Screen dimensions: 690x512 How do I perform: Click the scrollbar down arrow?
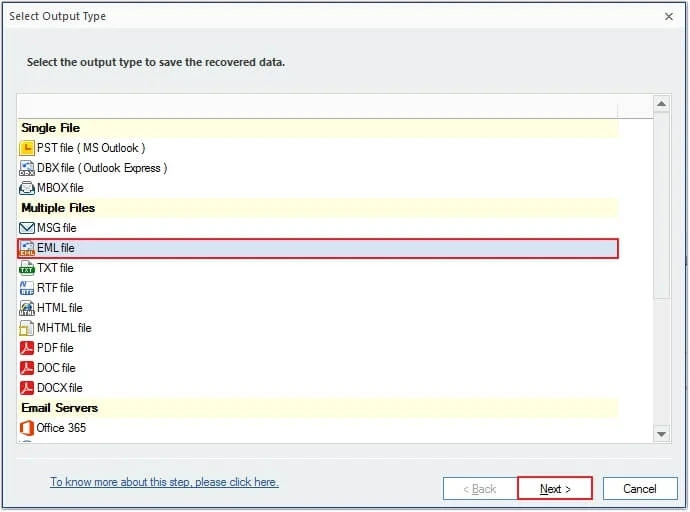[661, 434]
